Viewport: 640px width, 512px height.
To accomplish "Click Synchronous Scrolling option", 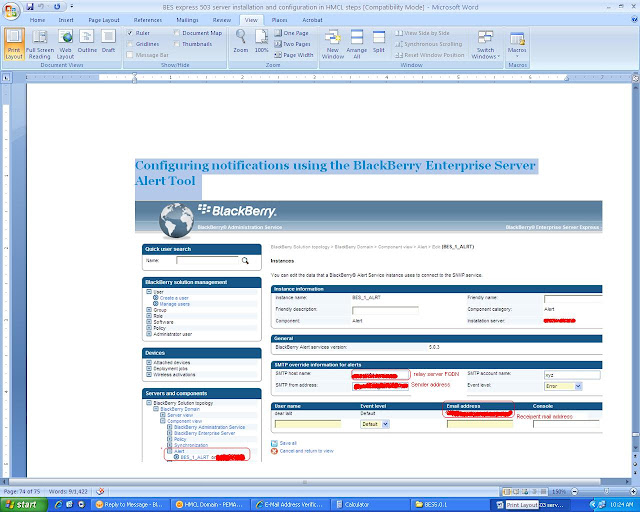I will click(x=429, y=44).
